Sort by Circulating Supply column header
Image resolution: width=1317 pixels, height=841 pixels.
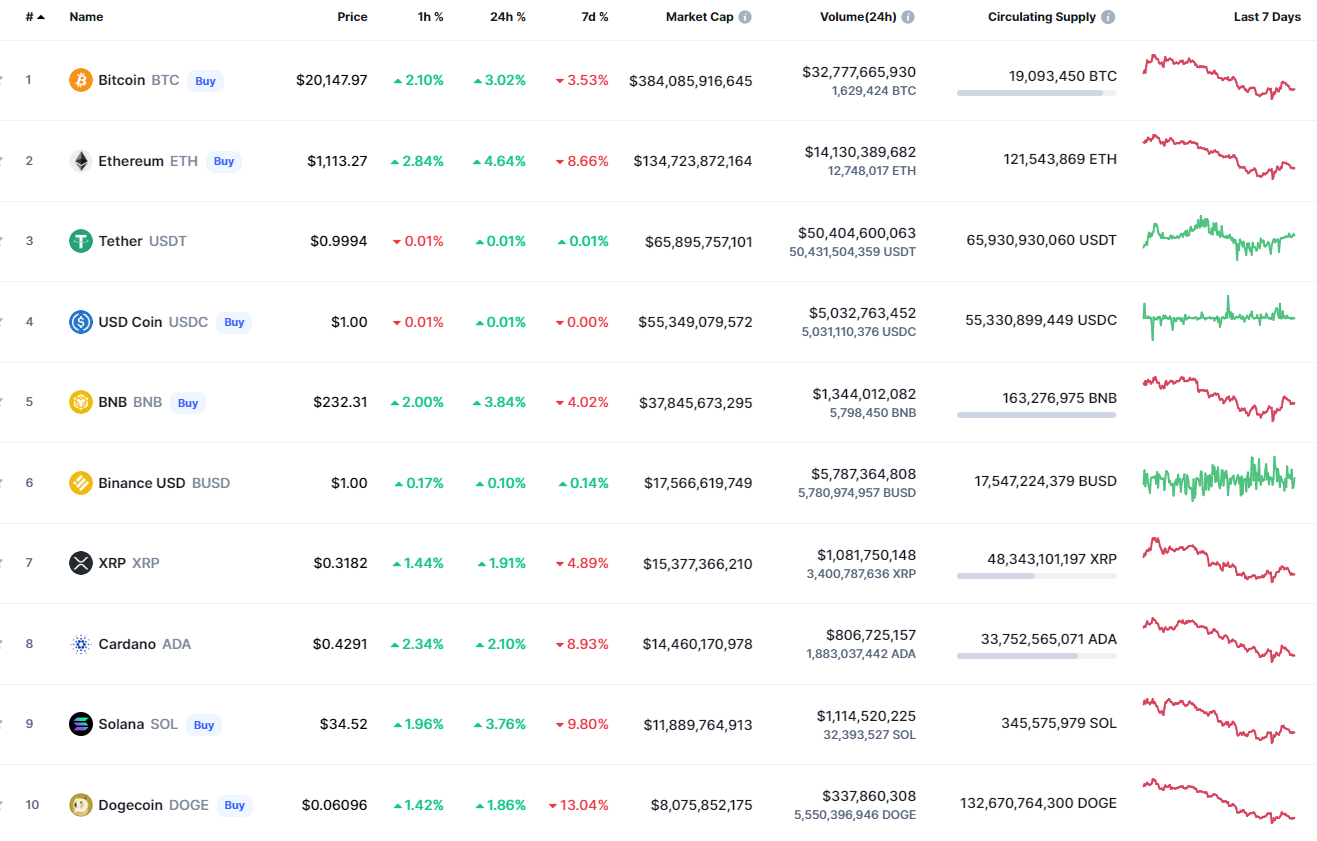(1042, 17)
